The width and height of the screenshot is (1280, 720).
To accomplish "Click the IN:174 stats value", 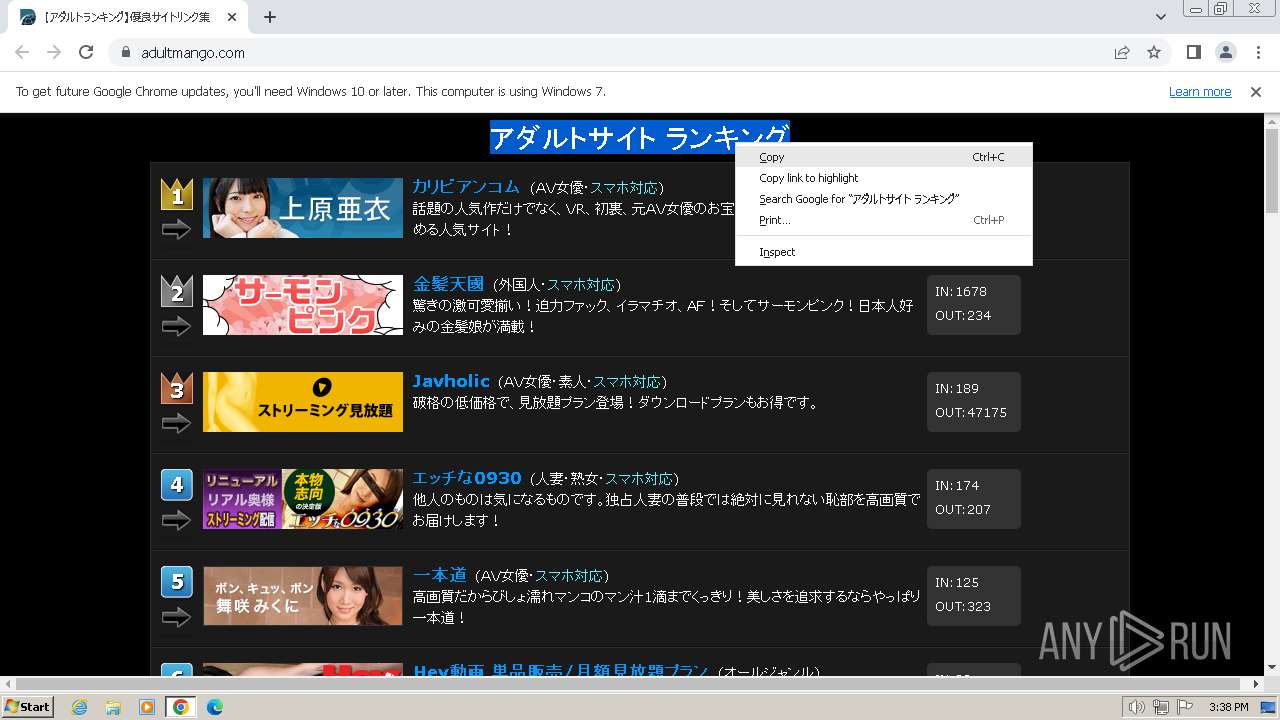I will 957,486.
